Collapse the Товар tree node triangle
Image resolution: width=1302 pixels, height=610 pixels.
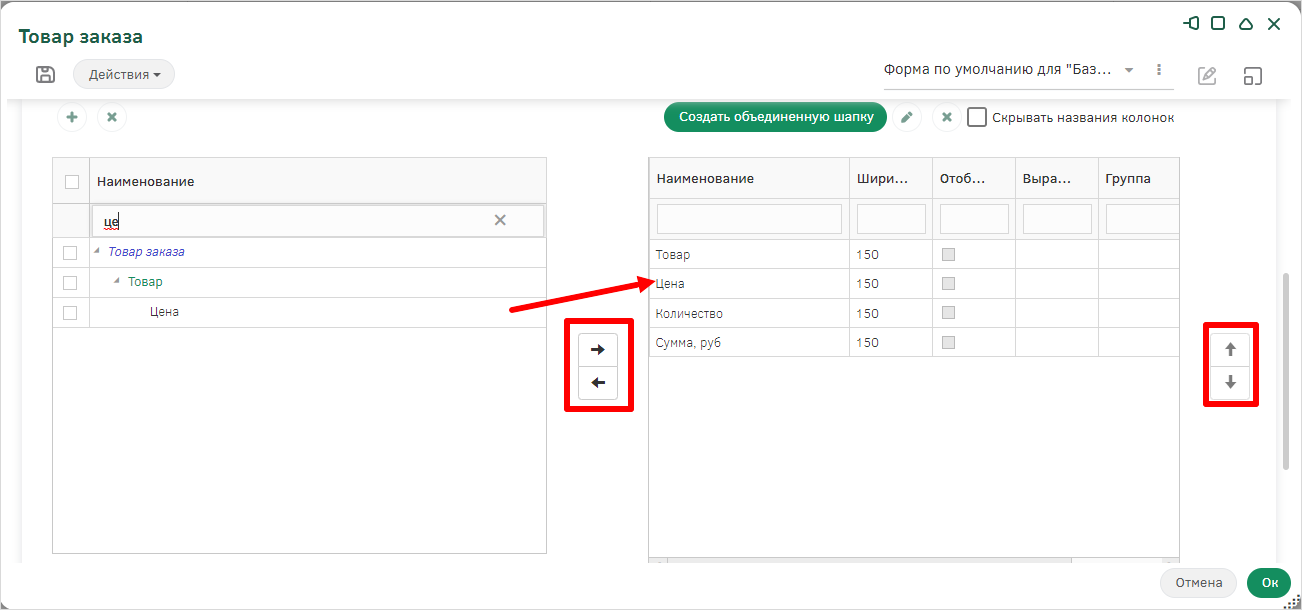tap(117, 282)
